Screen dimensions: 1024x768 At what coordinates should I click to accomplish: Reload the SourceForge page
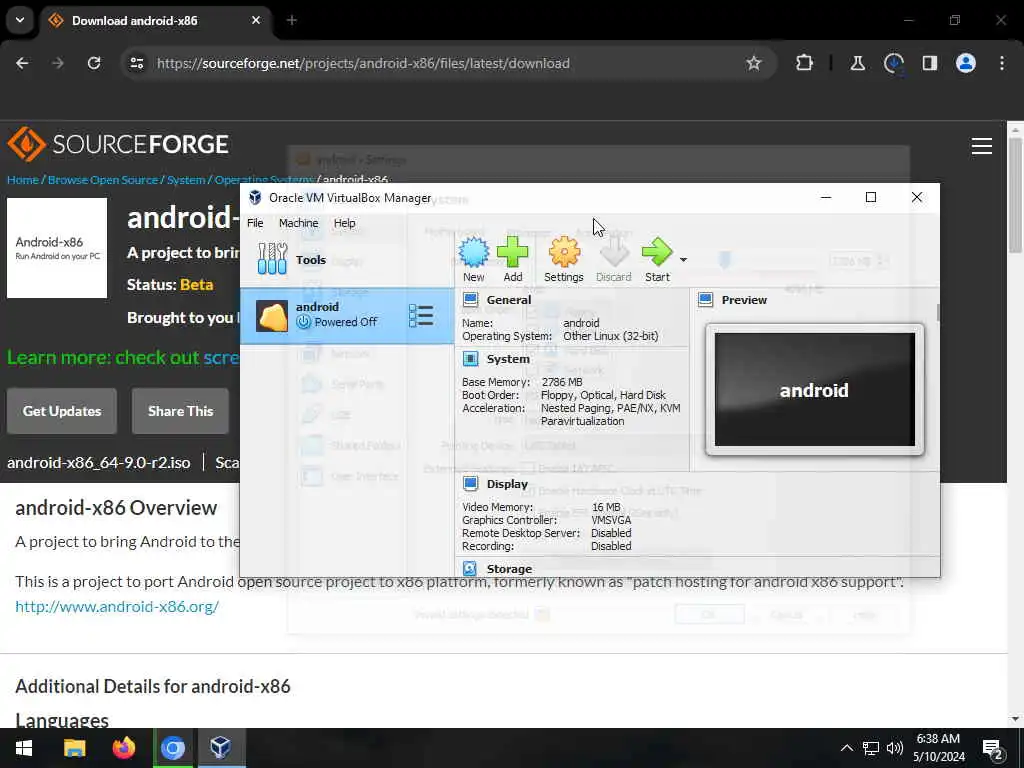94,63
